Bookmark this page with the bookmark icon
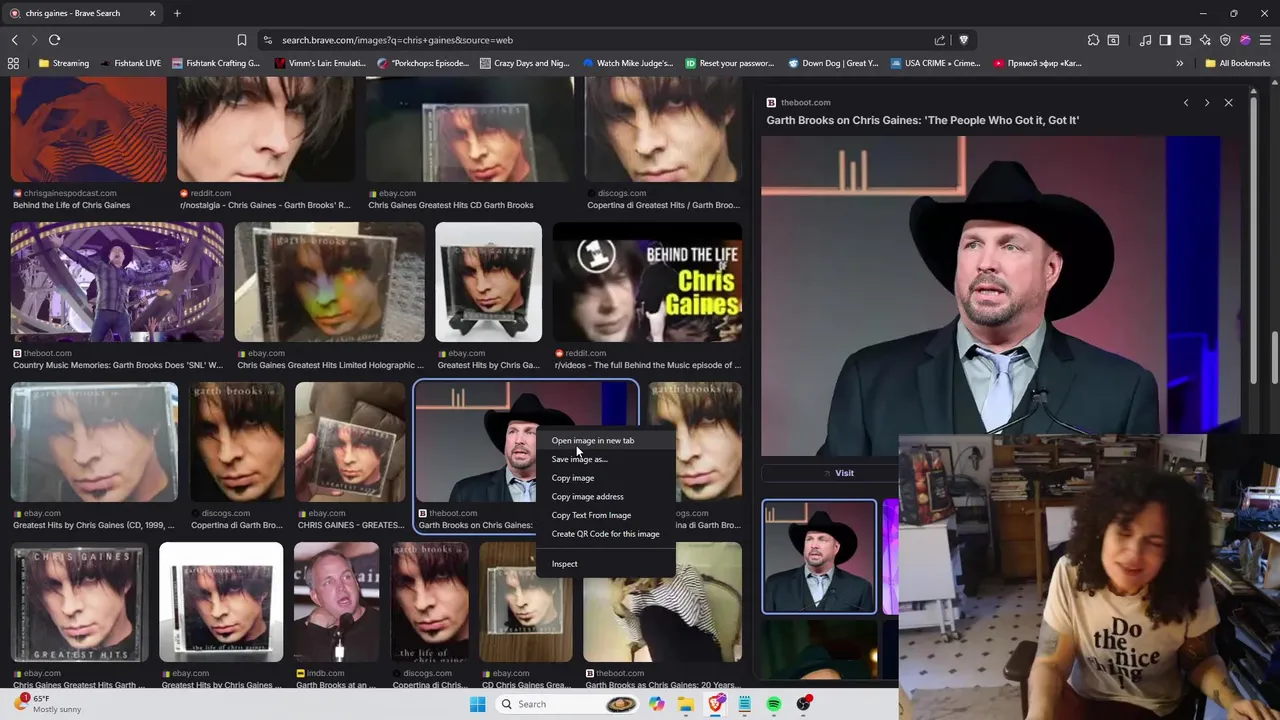This screenshot has width=1280, height=720. 242,40
